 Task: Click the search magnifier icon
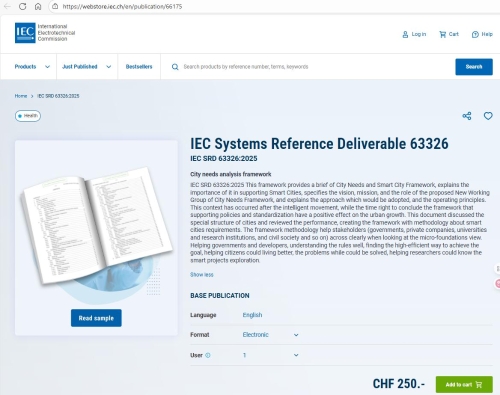click(x=175, y=67)
